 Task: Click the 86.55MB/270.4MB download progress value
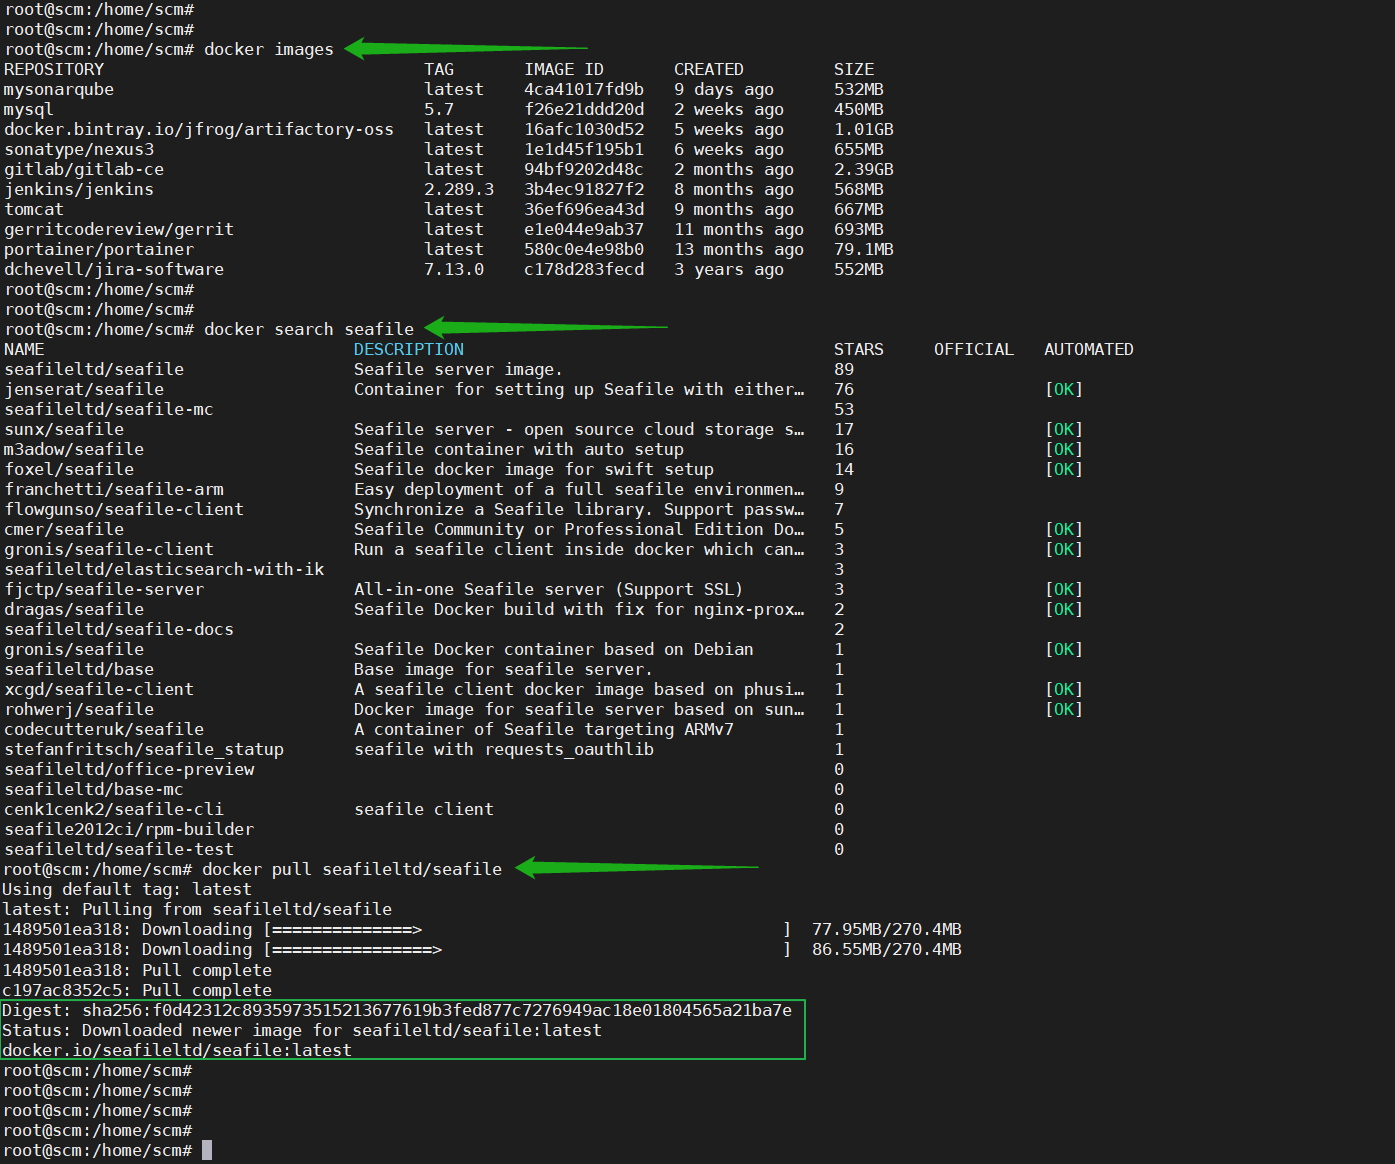click(887, 949)
